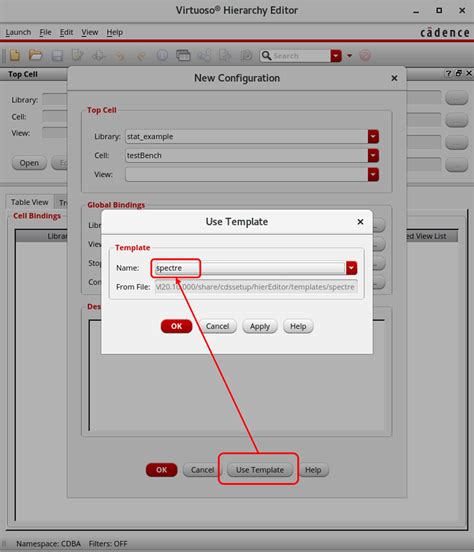The width and height of the screenshot is (474, 552).
Task: Open the Library dropdown showing stat_example
Action: coord(373,137)
